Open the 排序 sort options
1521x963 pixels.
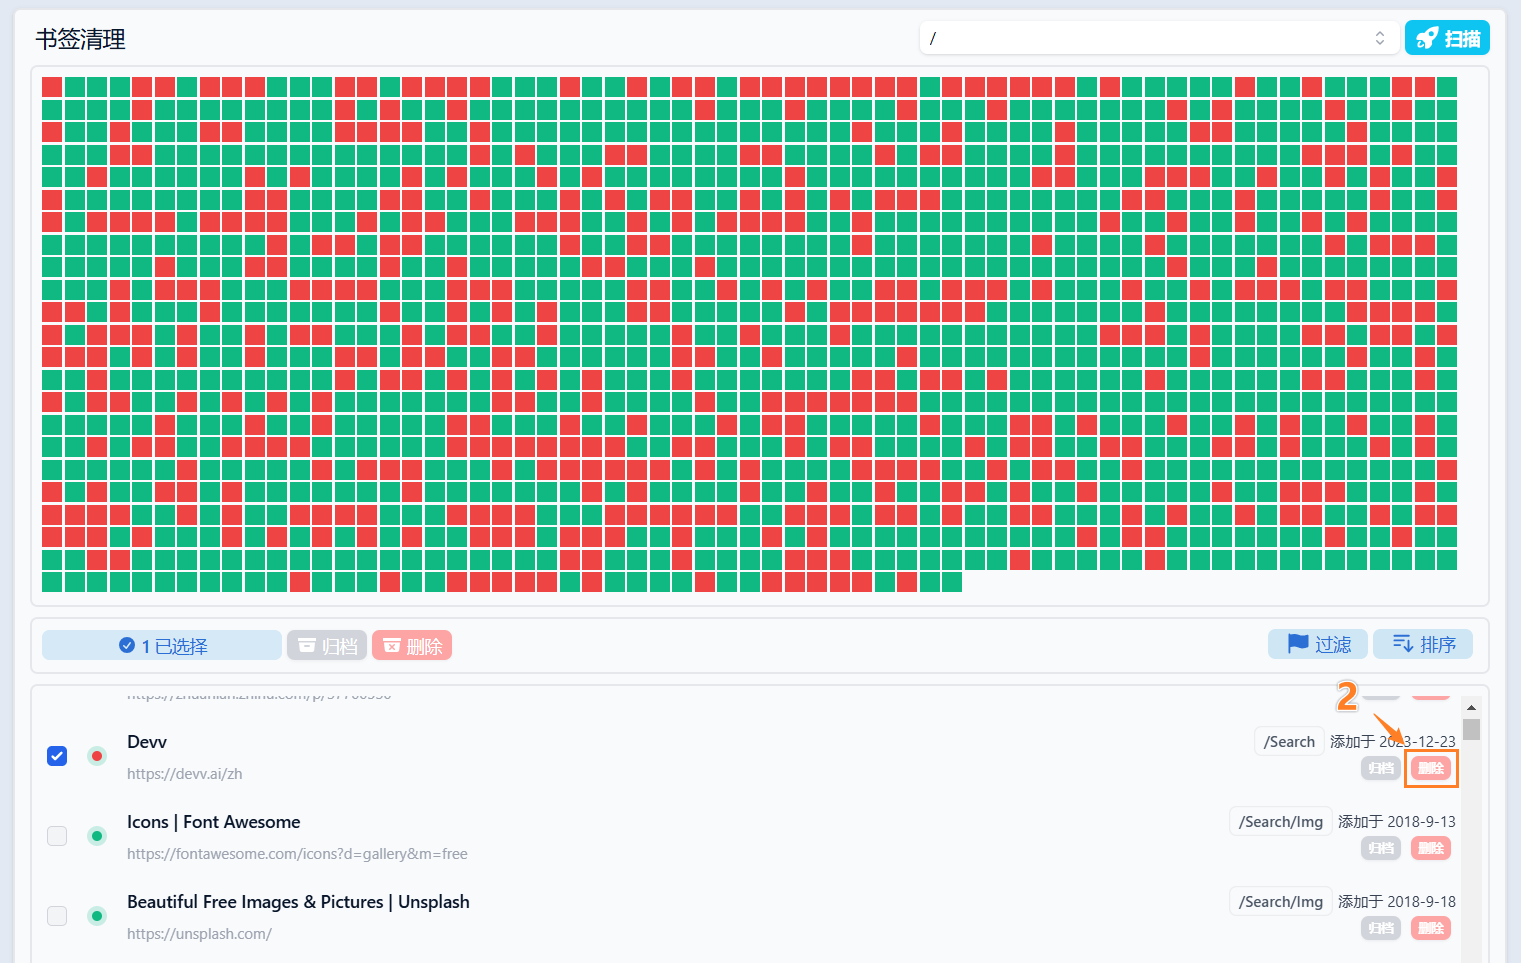pos(1423,645)
